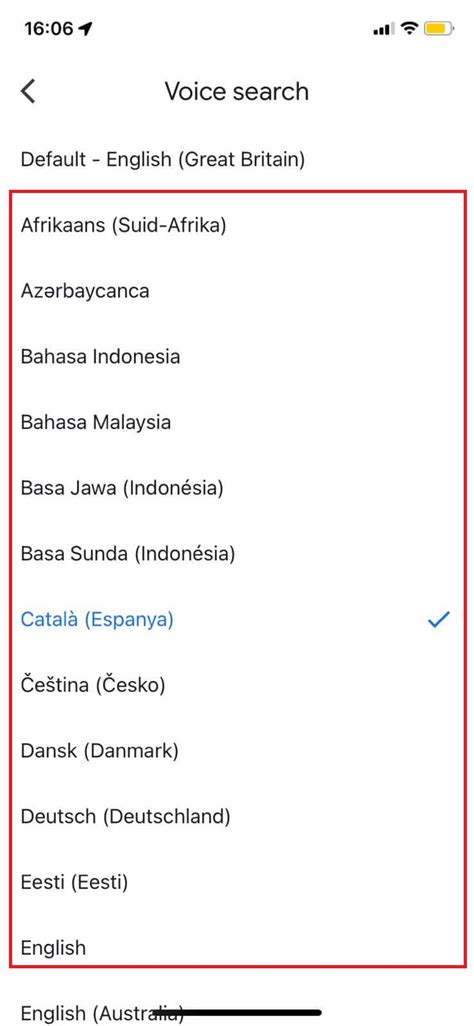Viewport: 474px width, 1026px height.
Task: Tap the selected Català (Espanya) entry
Action: [x=237, y=619]
